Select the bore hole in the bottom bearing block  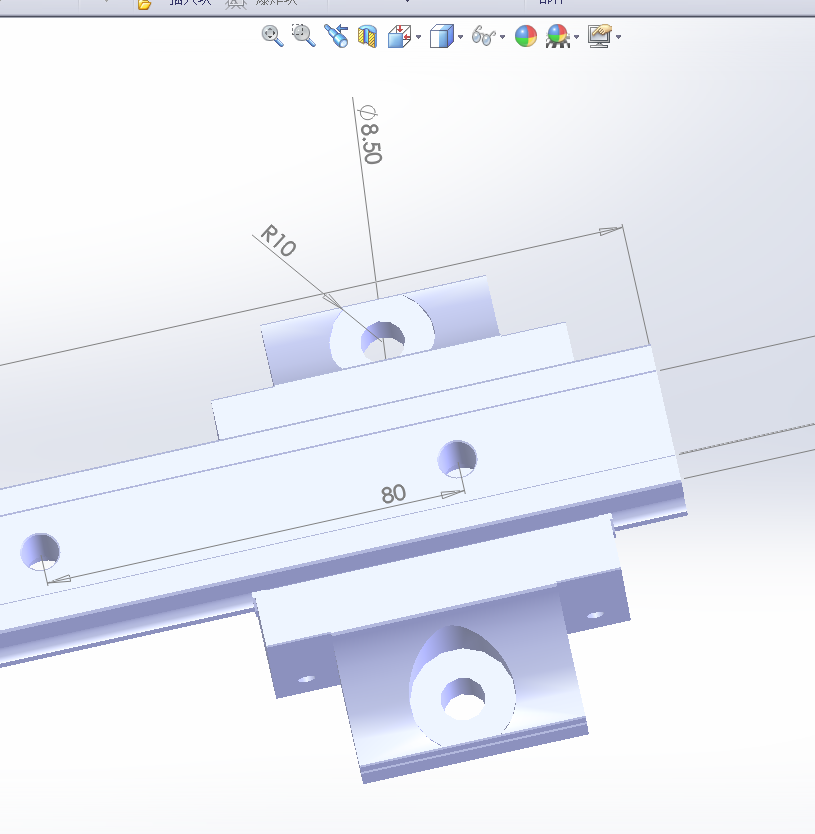coord(465,697)
